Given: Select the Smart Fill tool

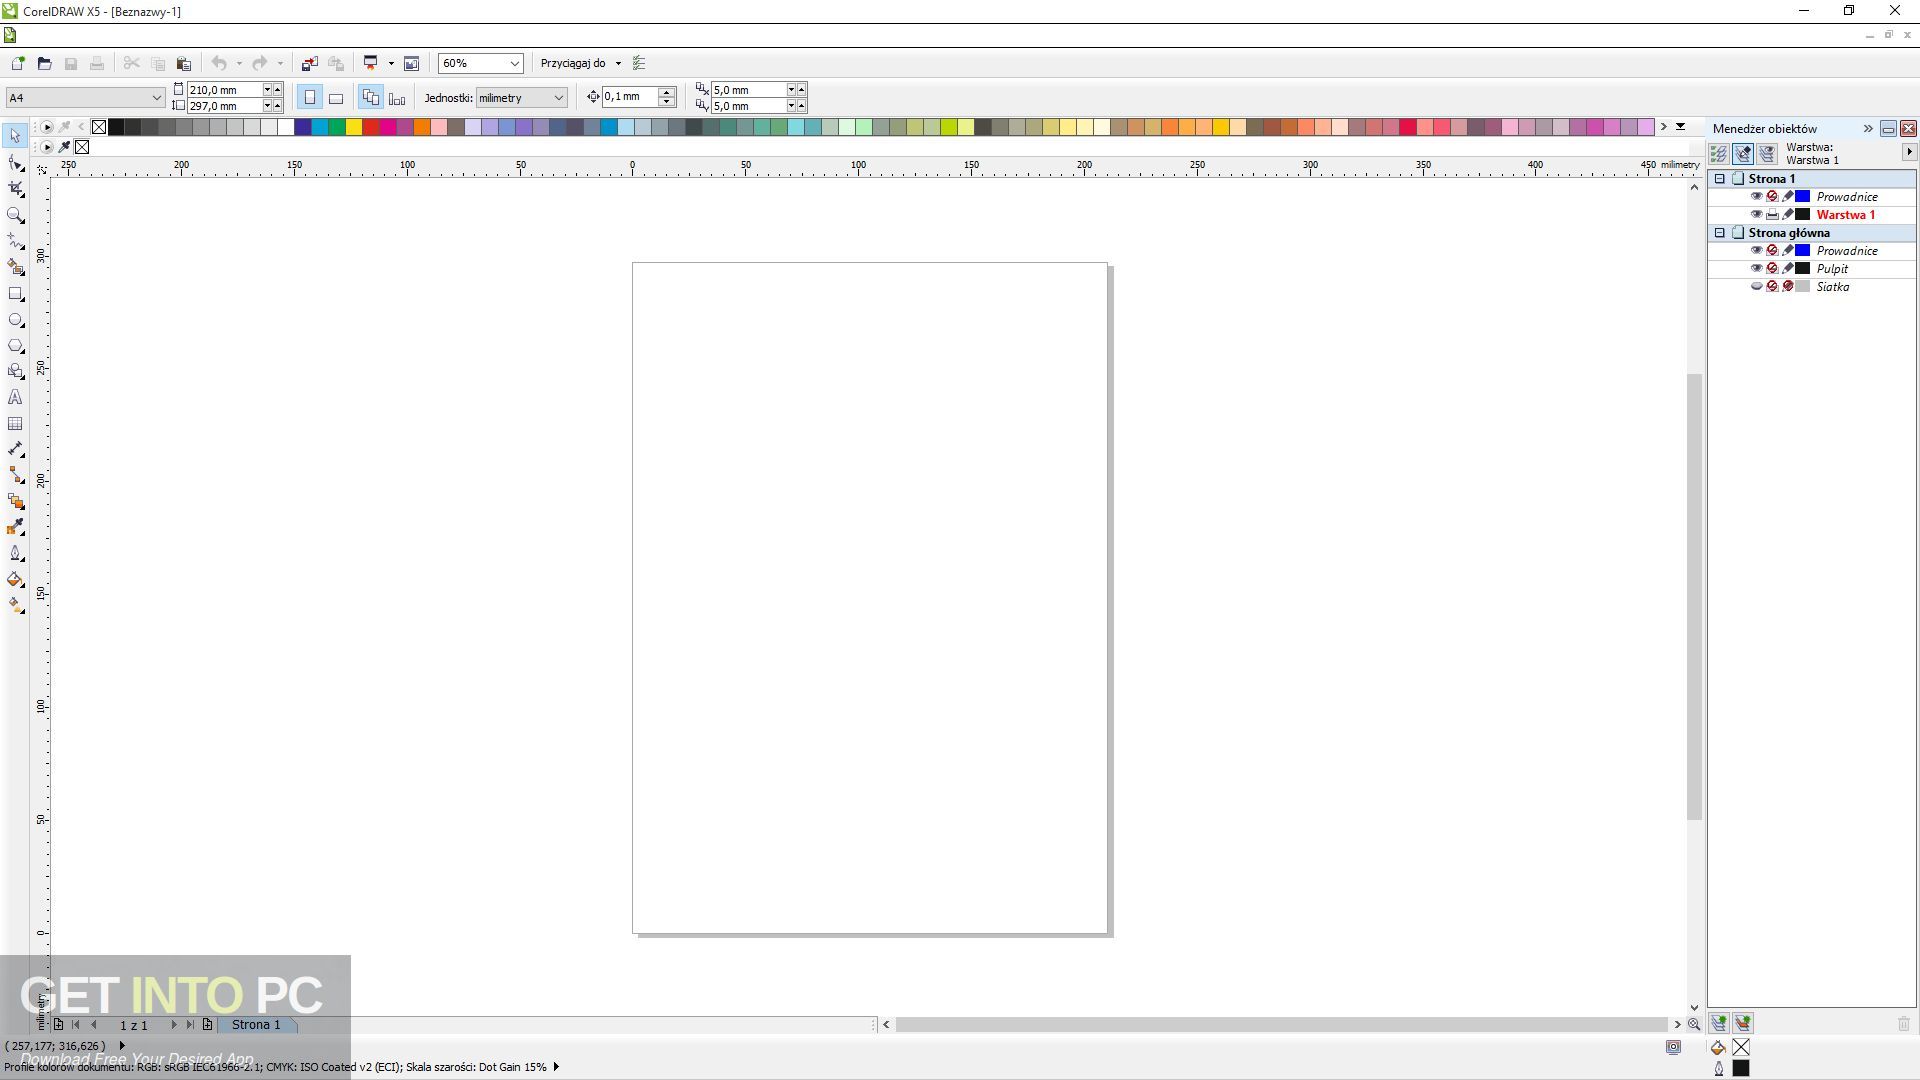Looking at the screenshot, I should point(15,267).
